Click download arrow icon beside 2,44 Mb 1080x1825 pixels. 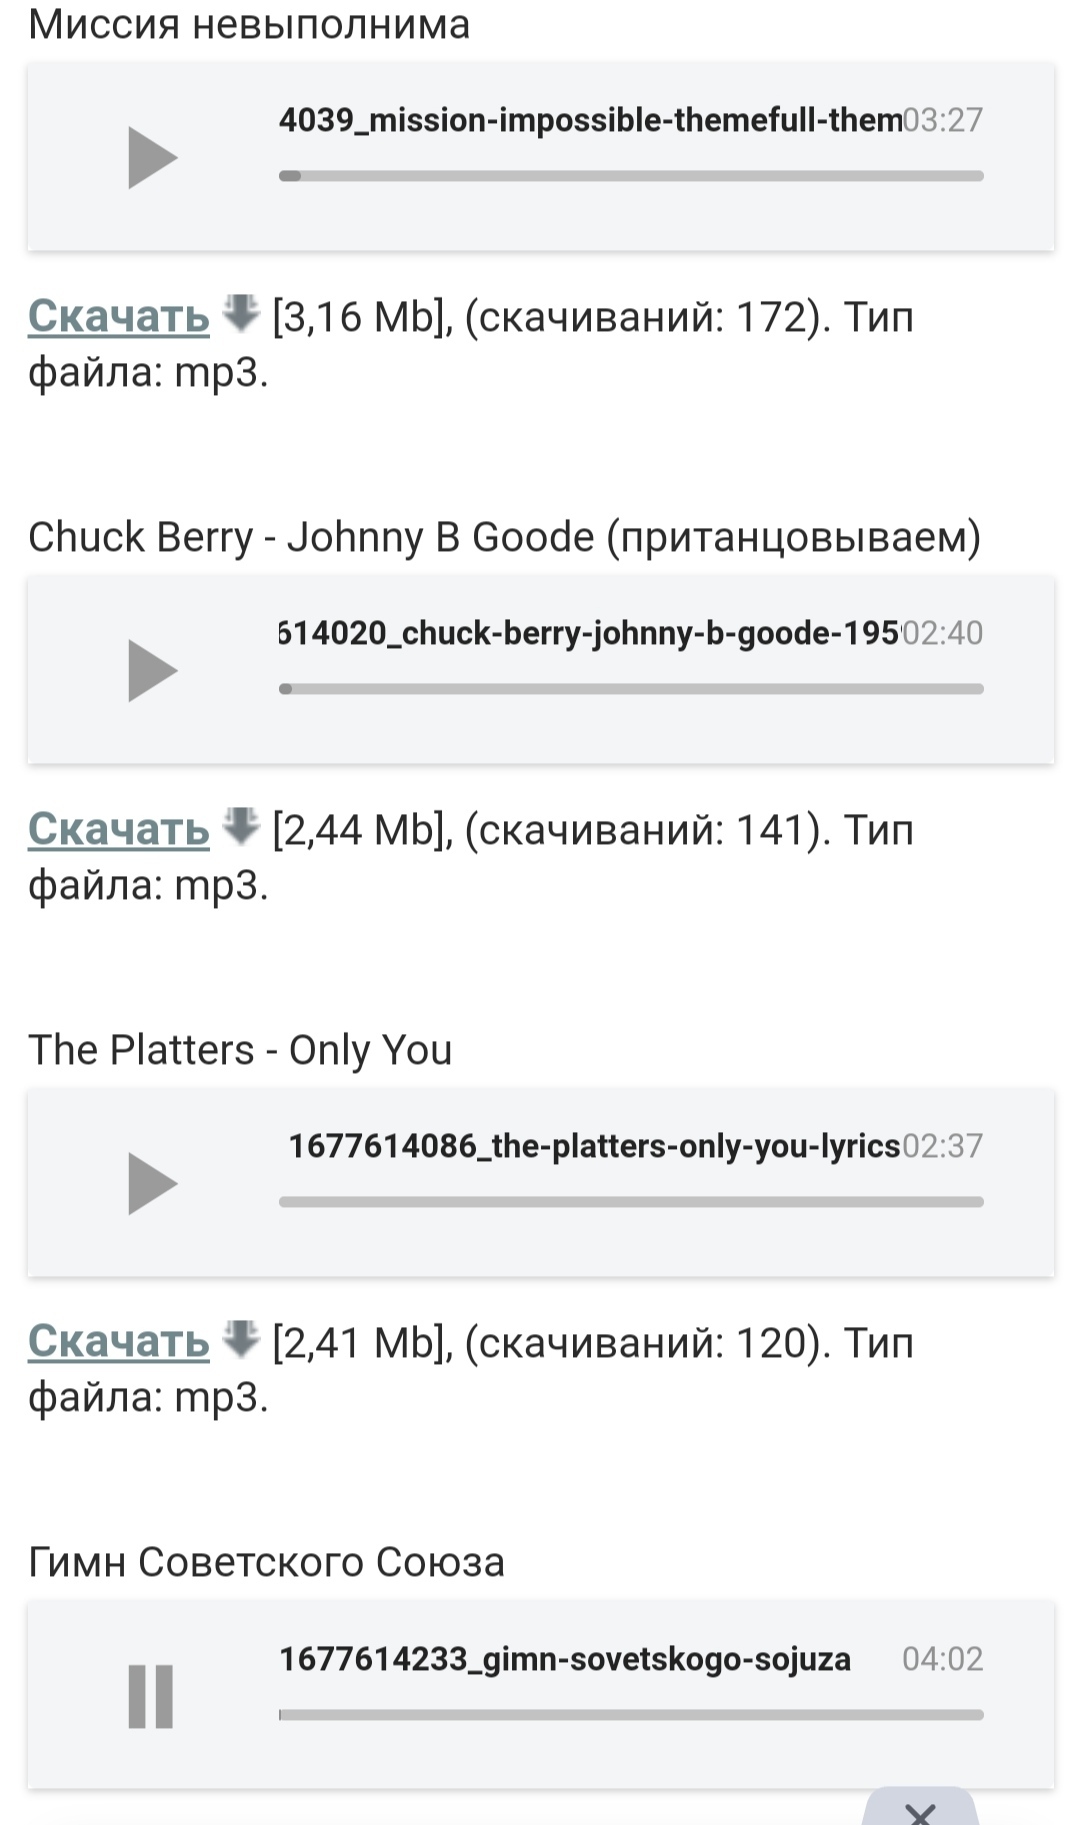coord(240,826)
